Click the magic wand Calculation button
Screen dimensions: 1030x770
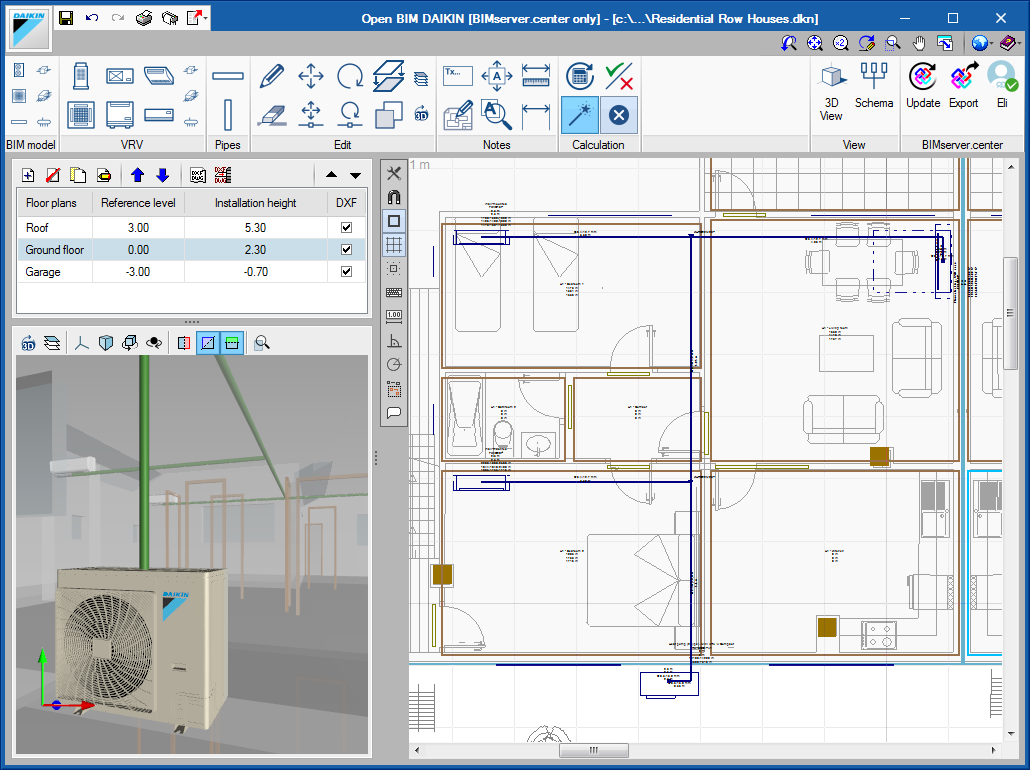[x=580, y=115]
